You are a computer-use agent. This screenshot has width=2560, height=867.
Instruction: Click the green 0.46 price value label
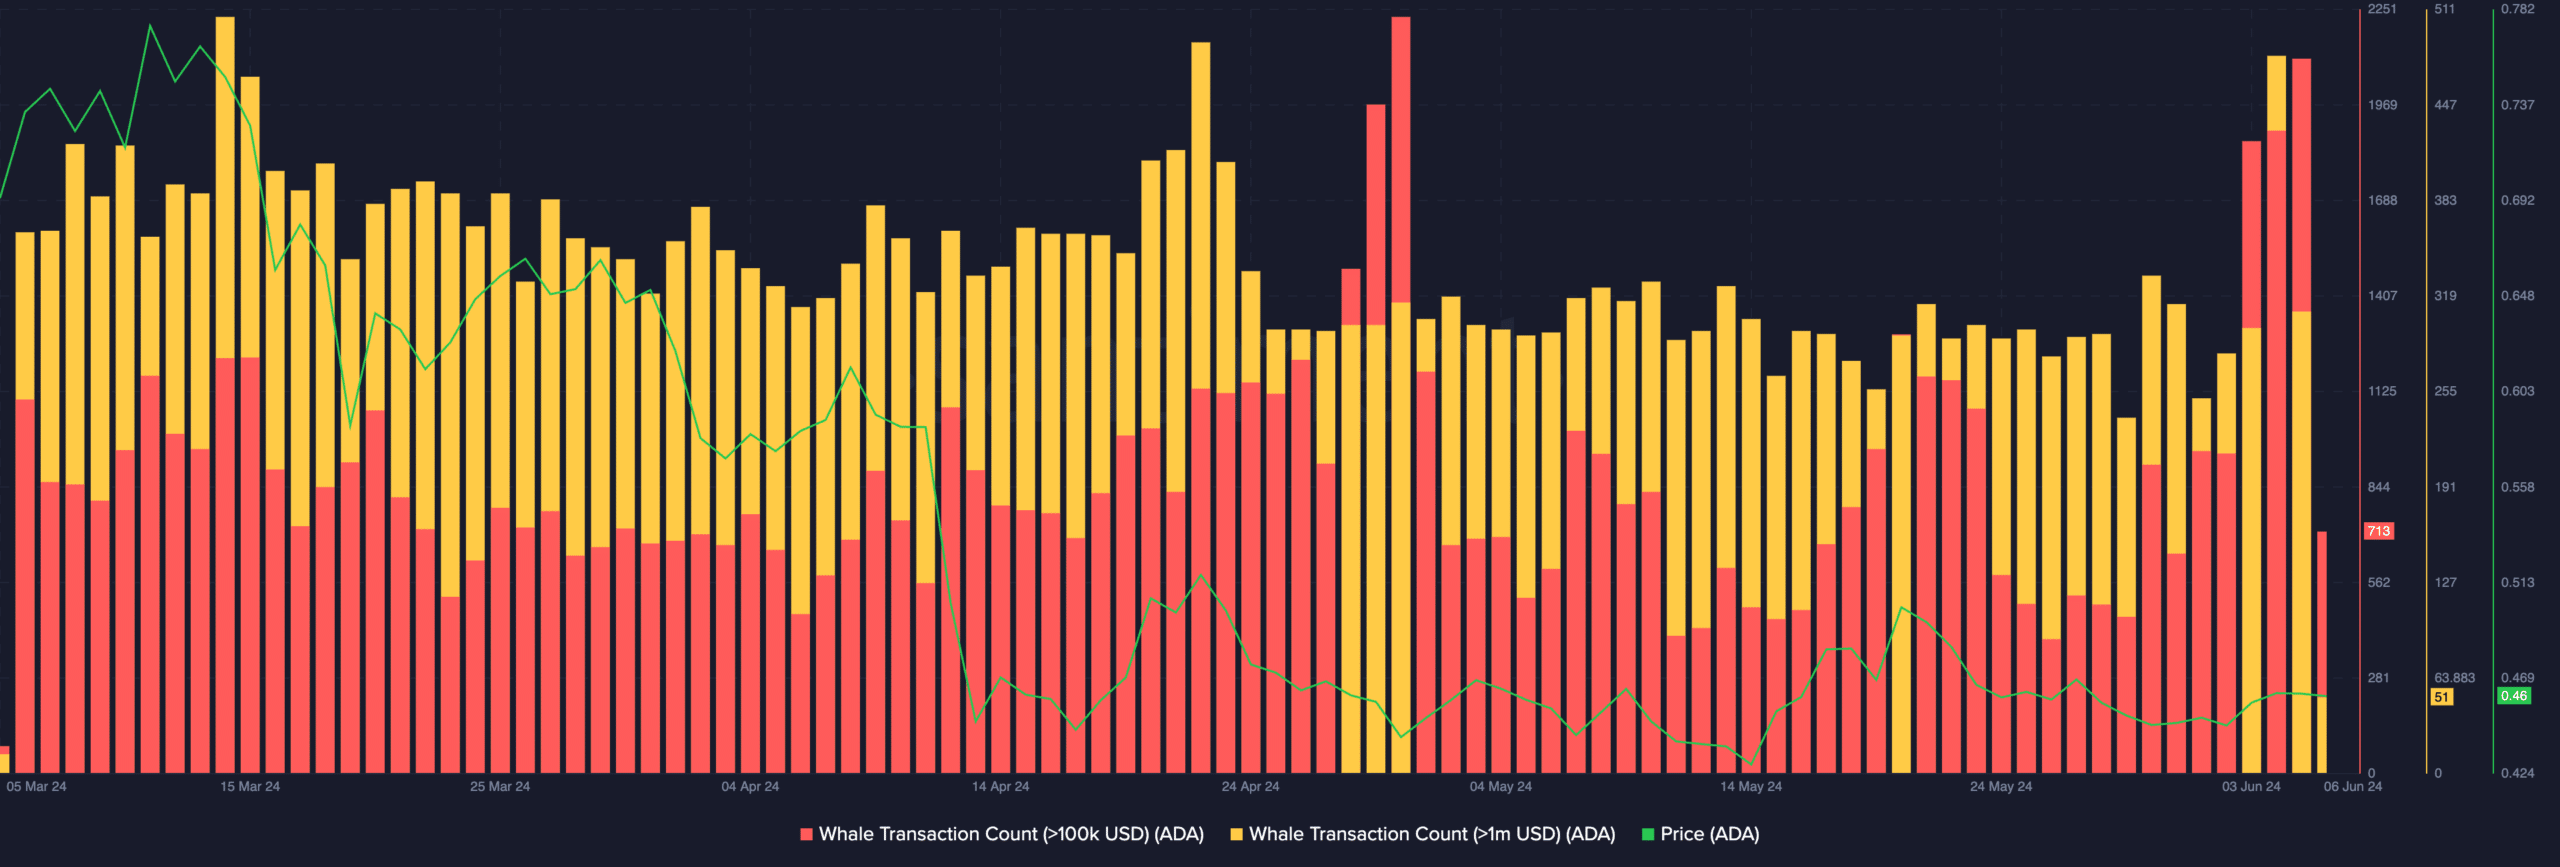click(x=2514, y=696)
